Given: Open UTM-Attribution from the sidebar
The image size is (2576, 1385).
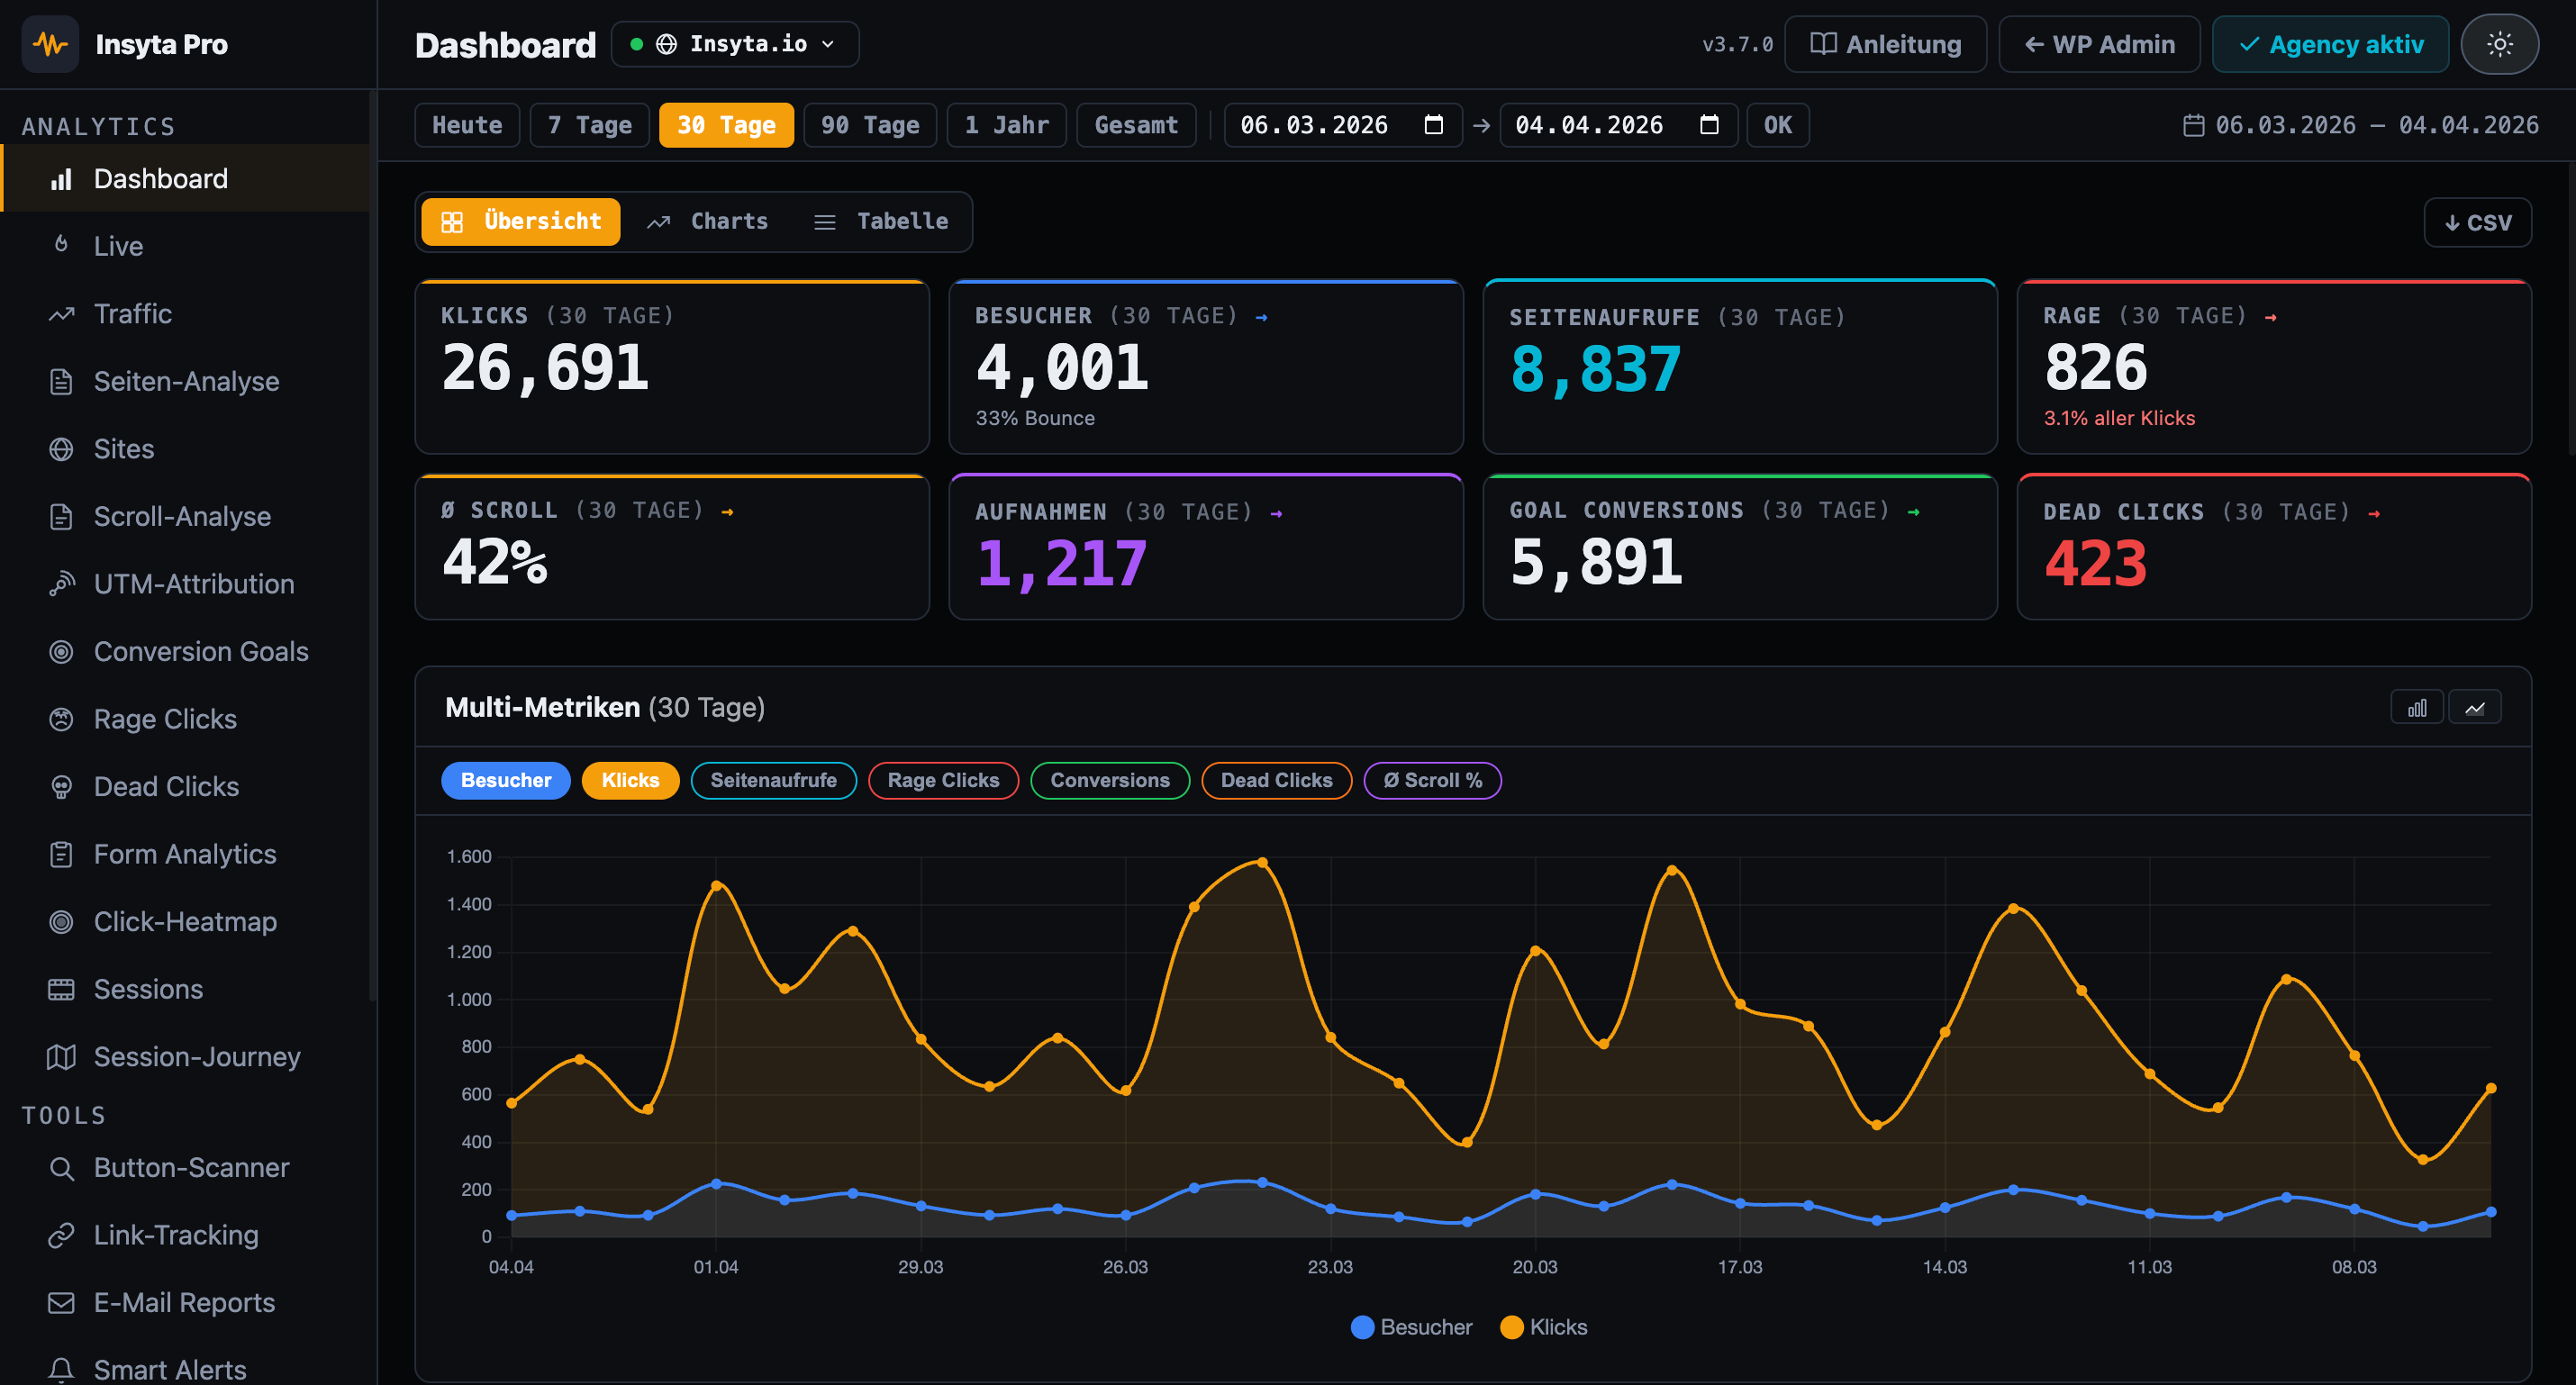Looking at the screenshot, I should tap(193, 583).
